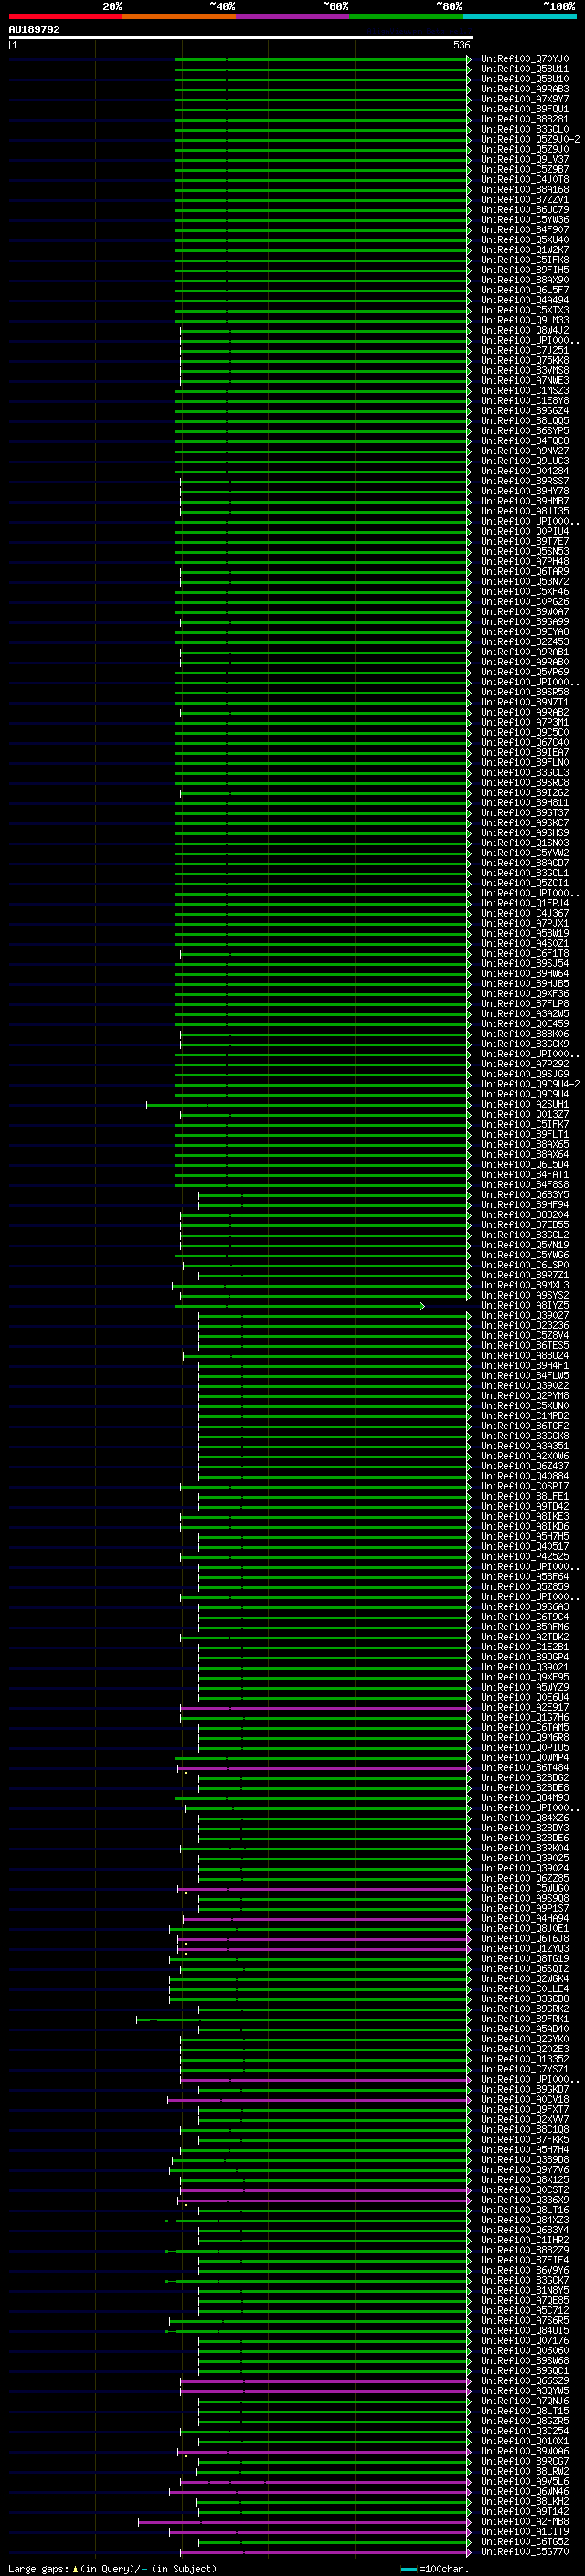Select the UniRef100_C7J251 label

(524, 351)
